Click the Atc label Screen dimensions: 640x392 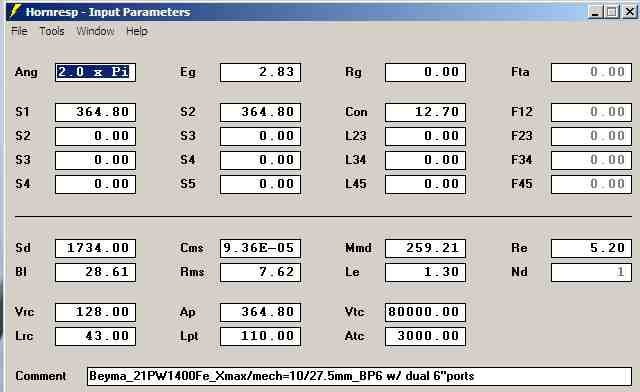pos(354,336)
